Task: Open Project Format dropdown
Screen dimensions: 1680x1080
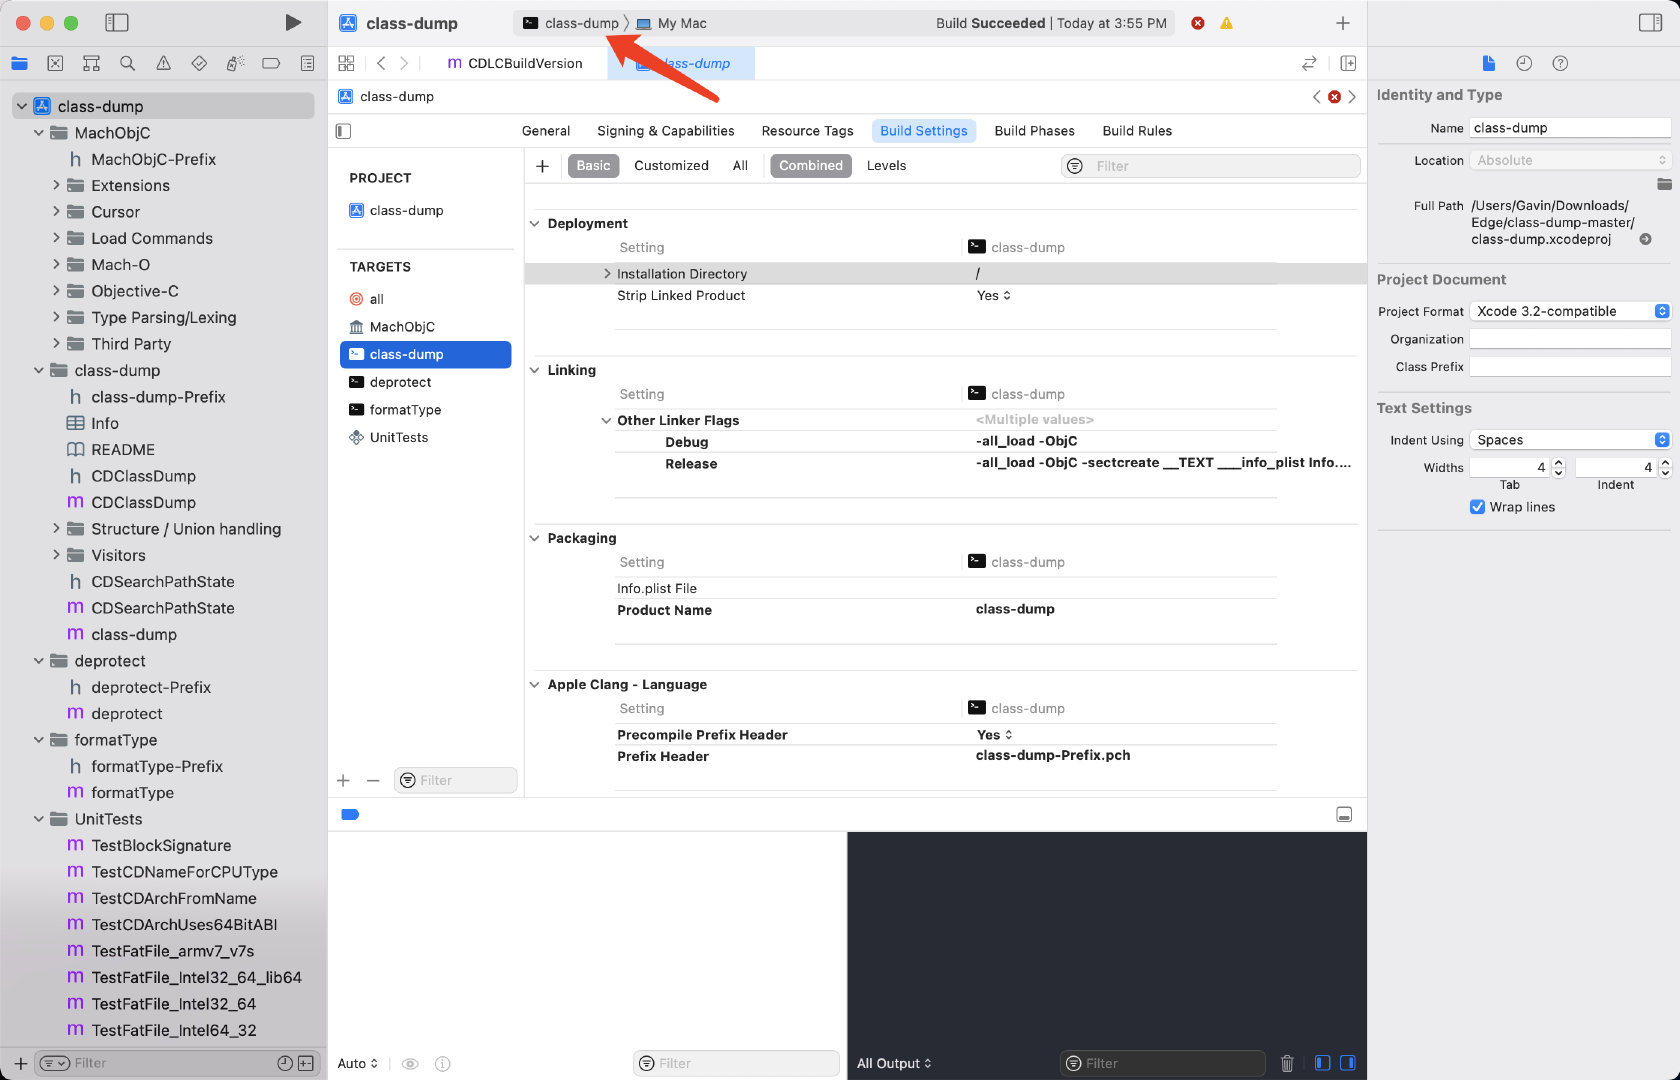Action: click(x=1570, y=311)
